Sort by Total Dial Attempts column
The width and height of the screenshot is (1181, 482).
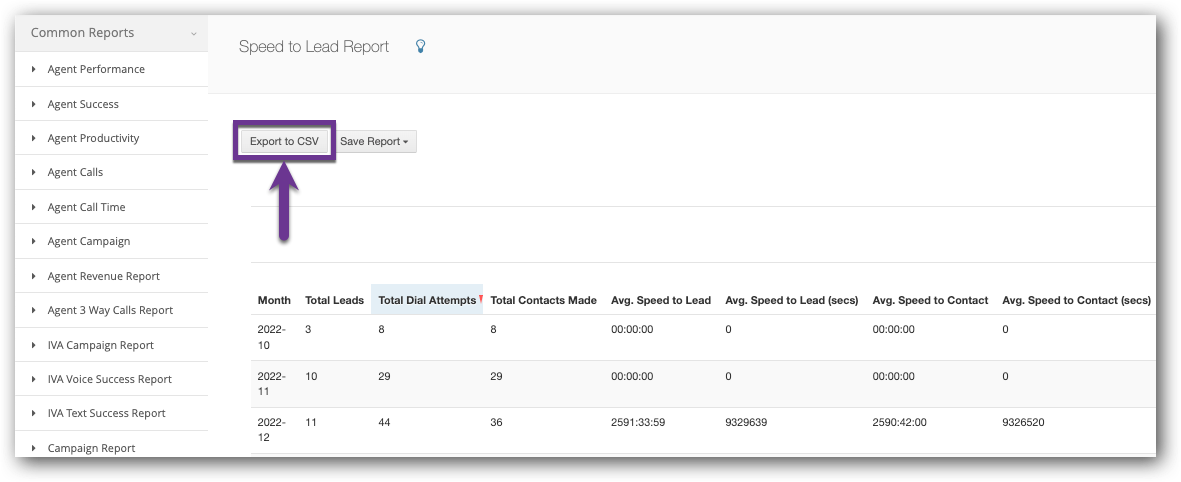click(x=426, y=300)
